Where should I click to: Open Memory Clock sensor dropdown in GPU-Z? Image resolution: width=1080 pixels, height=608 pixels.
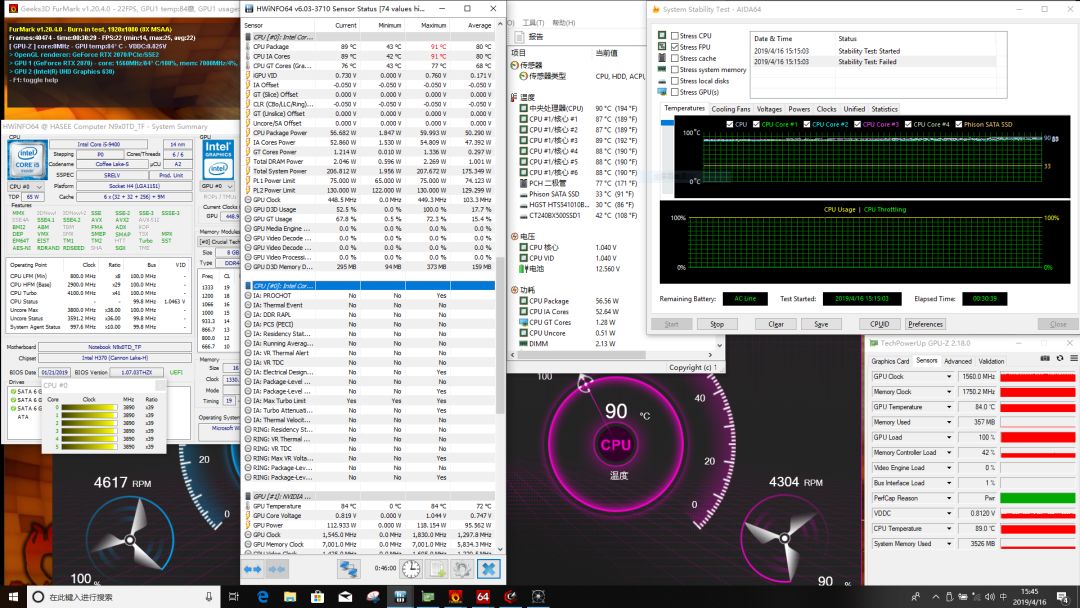click(948, 392)
